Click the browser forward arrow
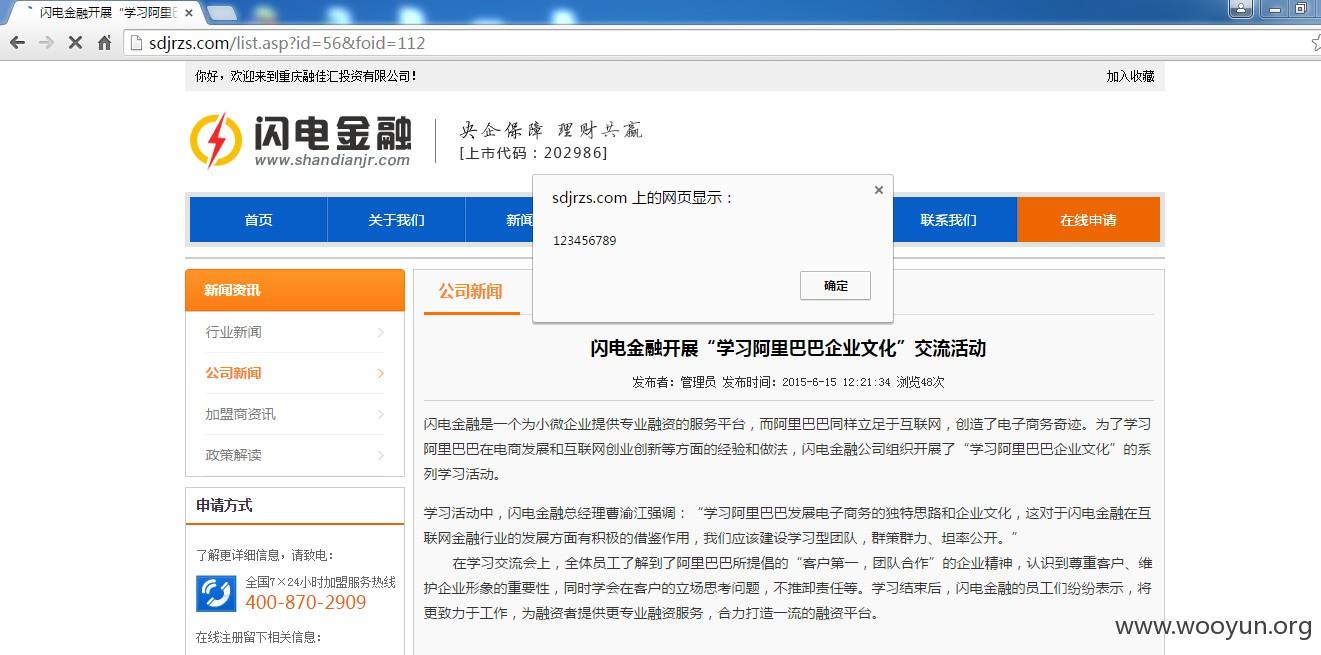This screenshot has height=655, width=1321. pyautogui.click(x=46, y=43)
